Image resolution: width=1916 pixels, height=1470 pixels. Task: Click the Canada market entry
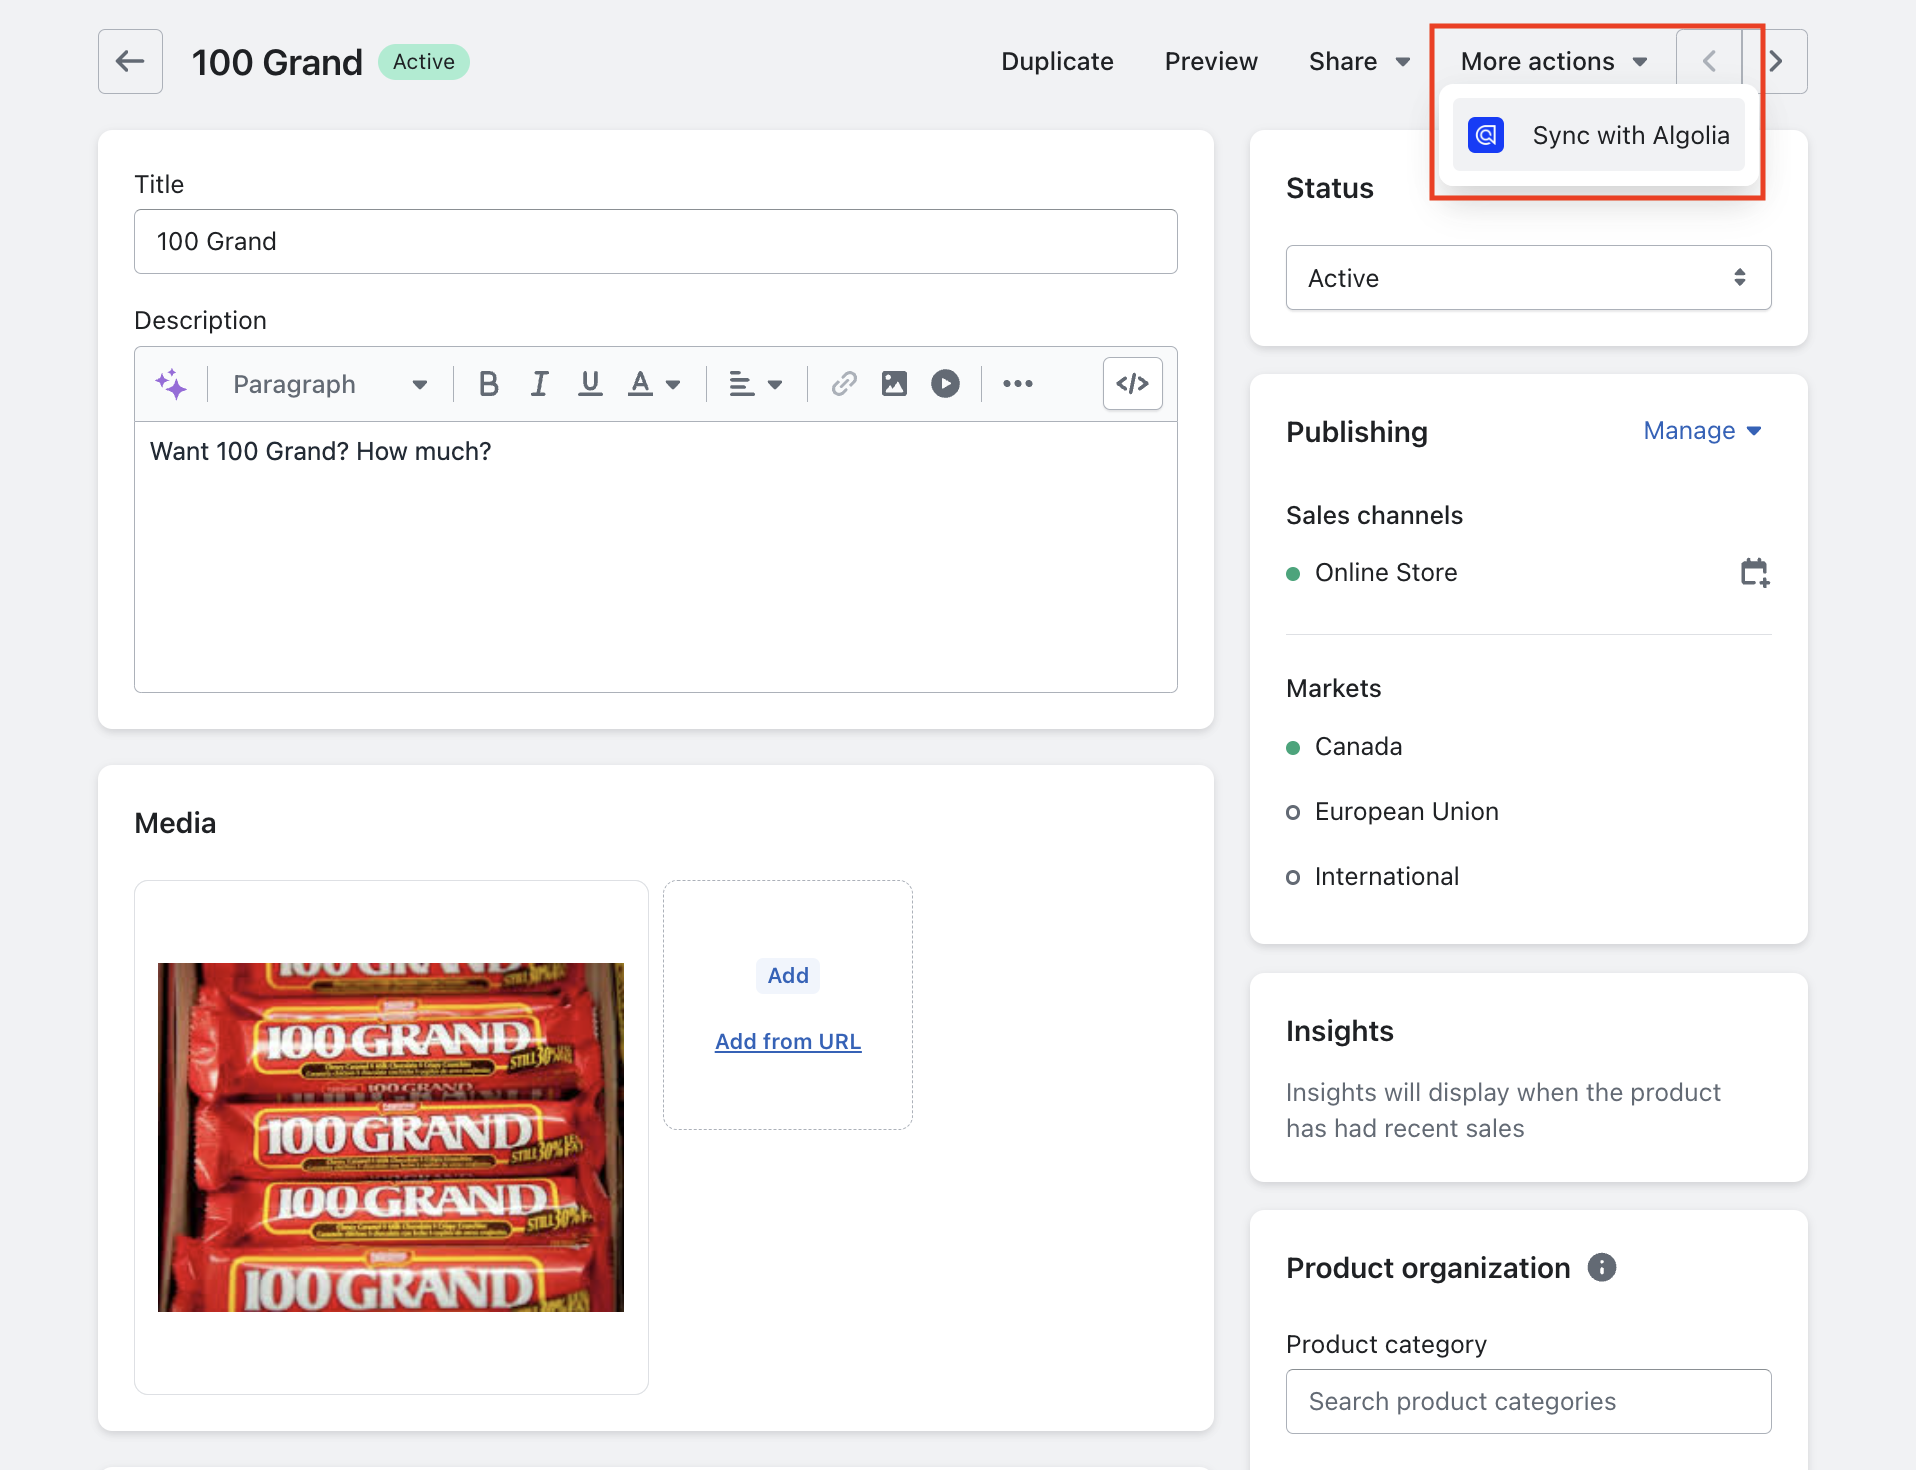[1358, 747]
